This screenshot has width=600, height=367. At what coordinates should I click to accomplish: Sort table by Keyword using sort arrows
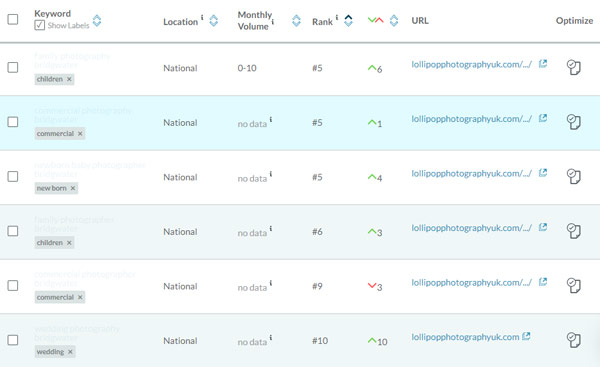click(97, 21)
